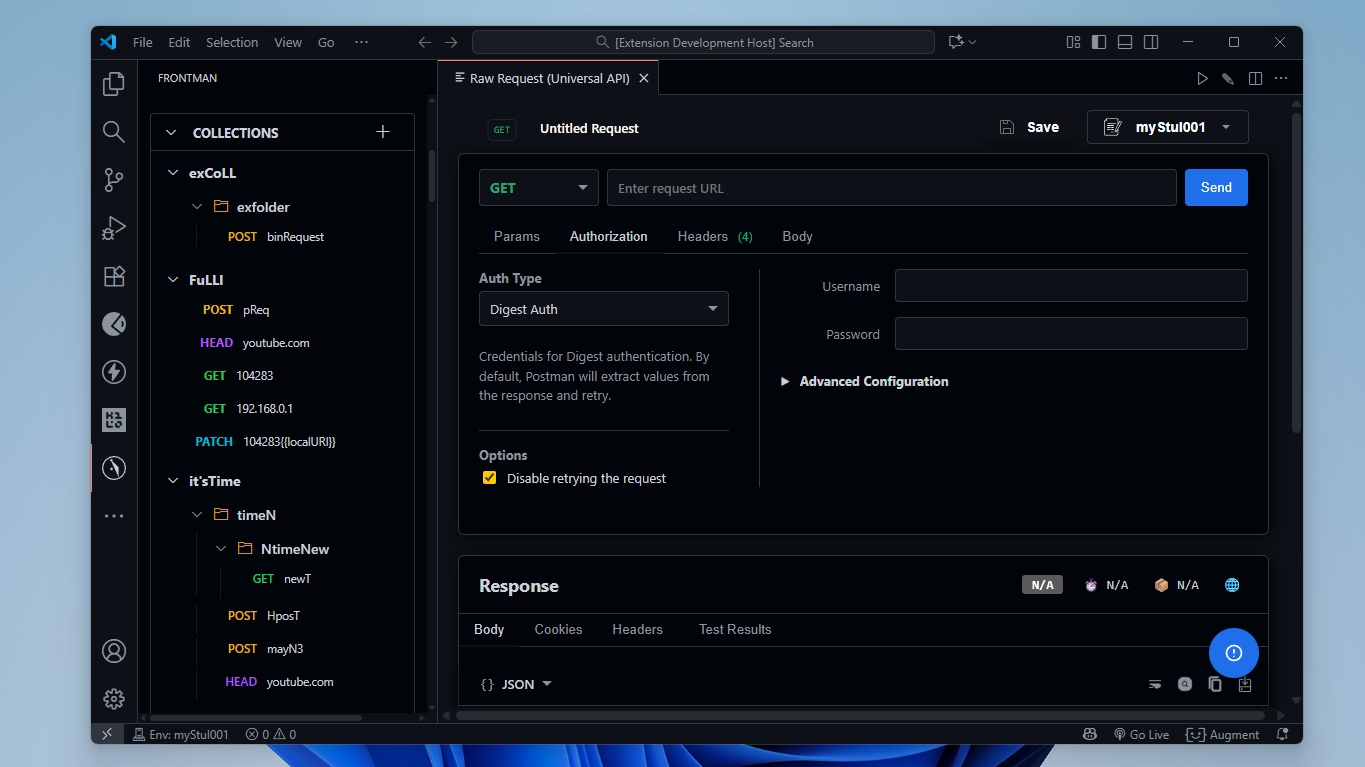Click the save response icon in response toolbar
Image resolution: width=1365 pixels, height=767 pixels.
pyautogui.click(x=1245, y=685)
